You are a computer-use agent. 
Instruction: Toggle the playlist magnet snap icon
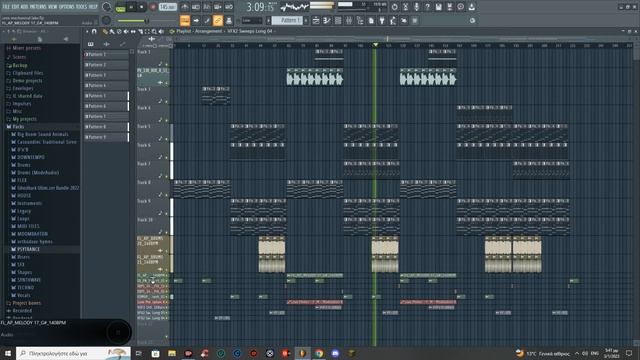click(94, 31)
